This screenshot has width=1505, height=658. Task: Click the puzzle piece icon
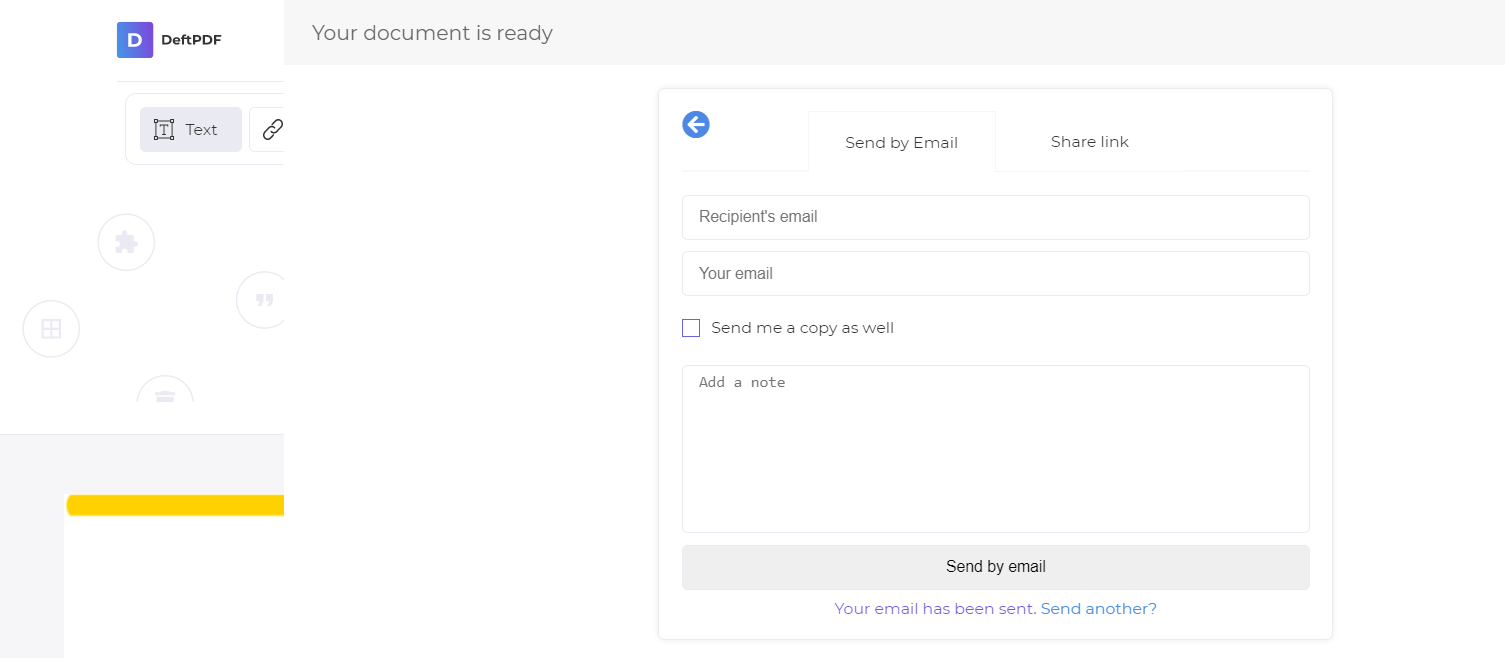[126, 241]
